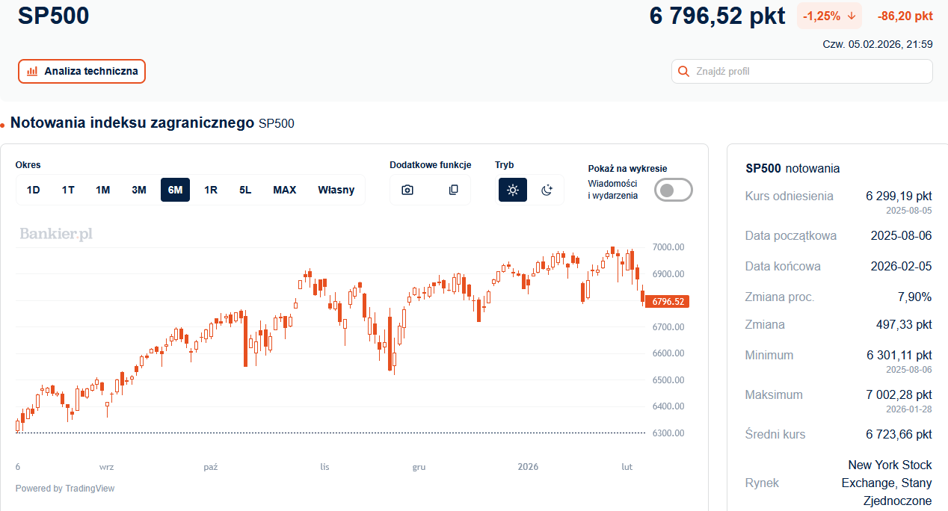Take a chart snapshot with the camera icon
This screenshot has height=511, width=948.
407,190
